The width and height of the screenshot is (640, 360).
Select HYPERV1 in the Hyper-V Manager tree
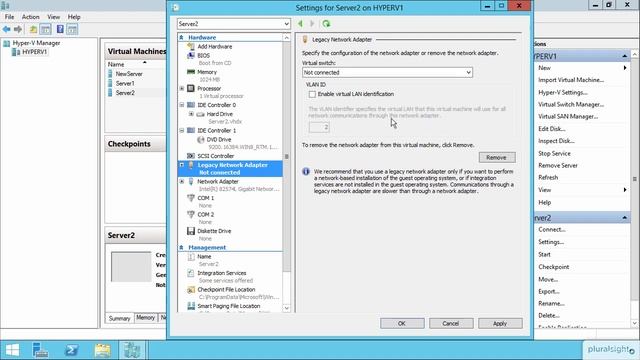[34, 52]
